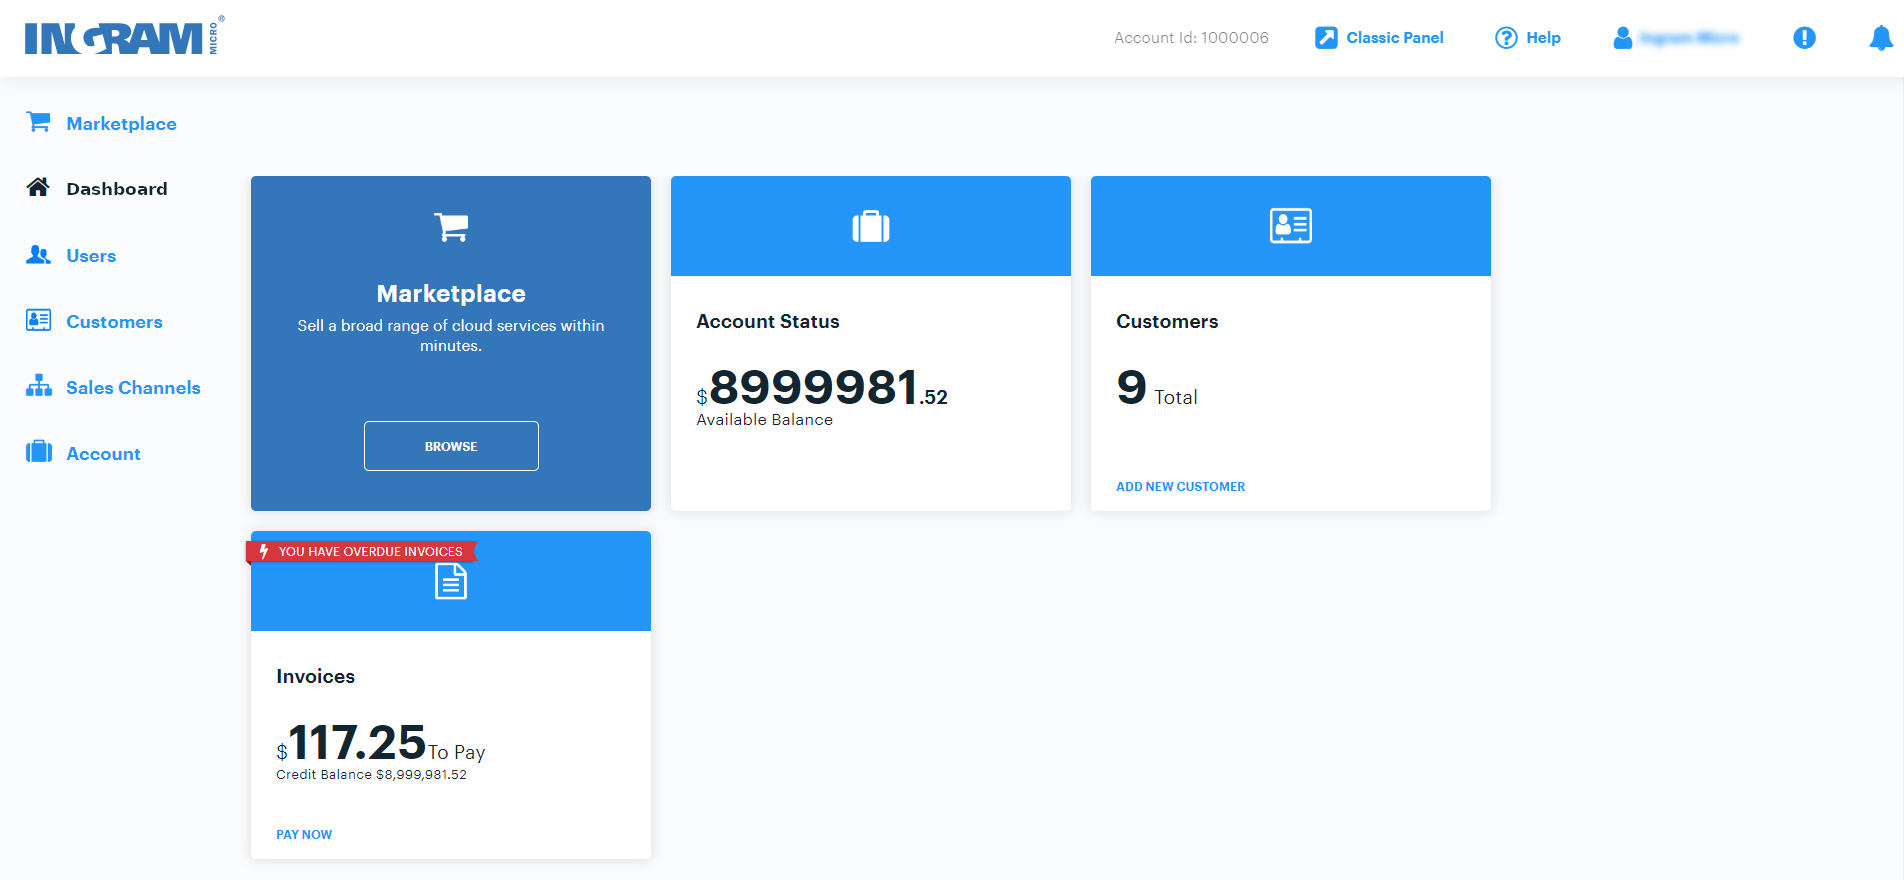Click the PAY NOW link
The image size is (1904, 880).
click(x=304, y=835)
